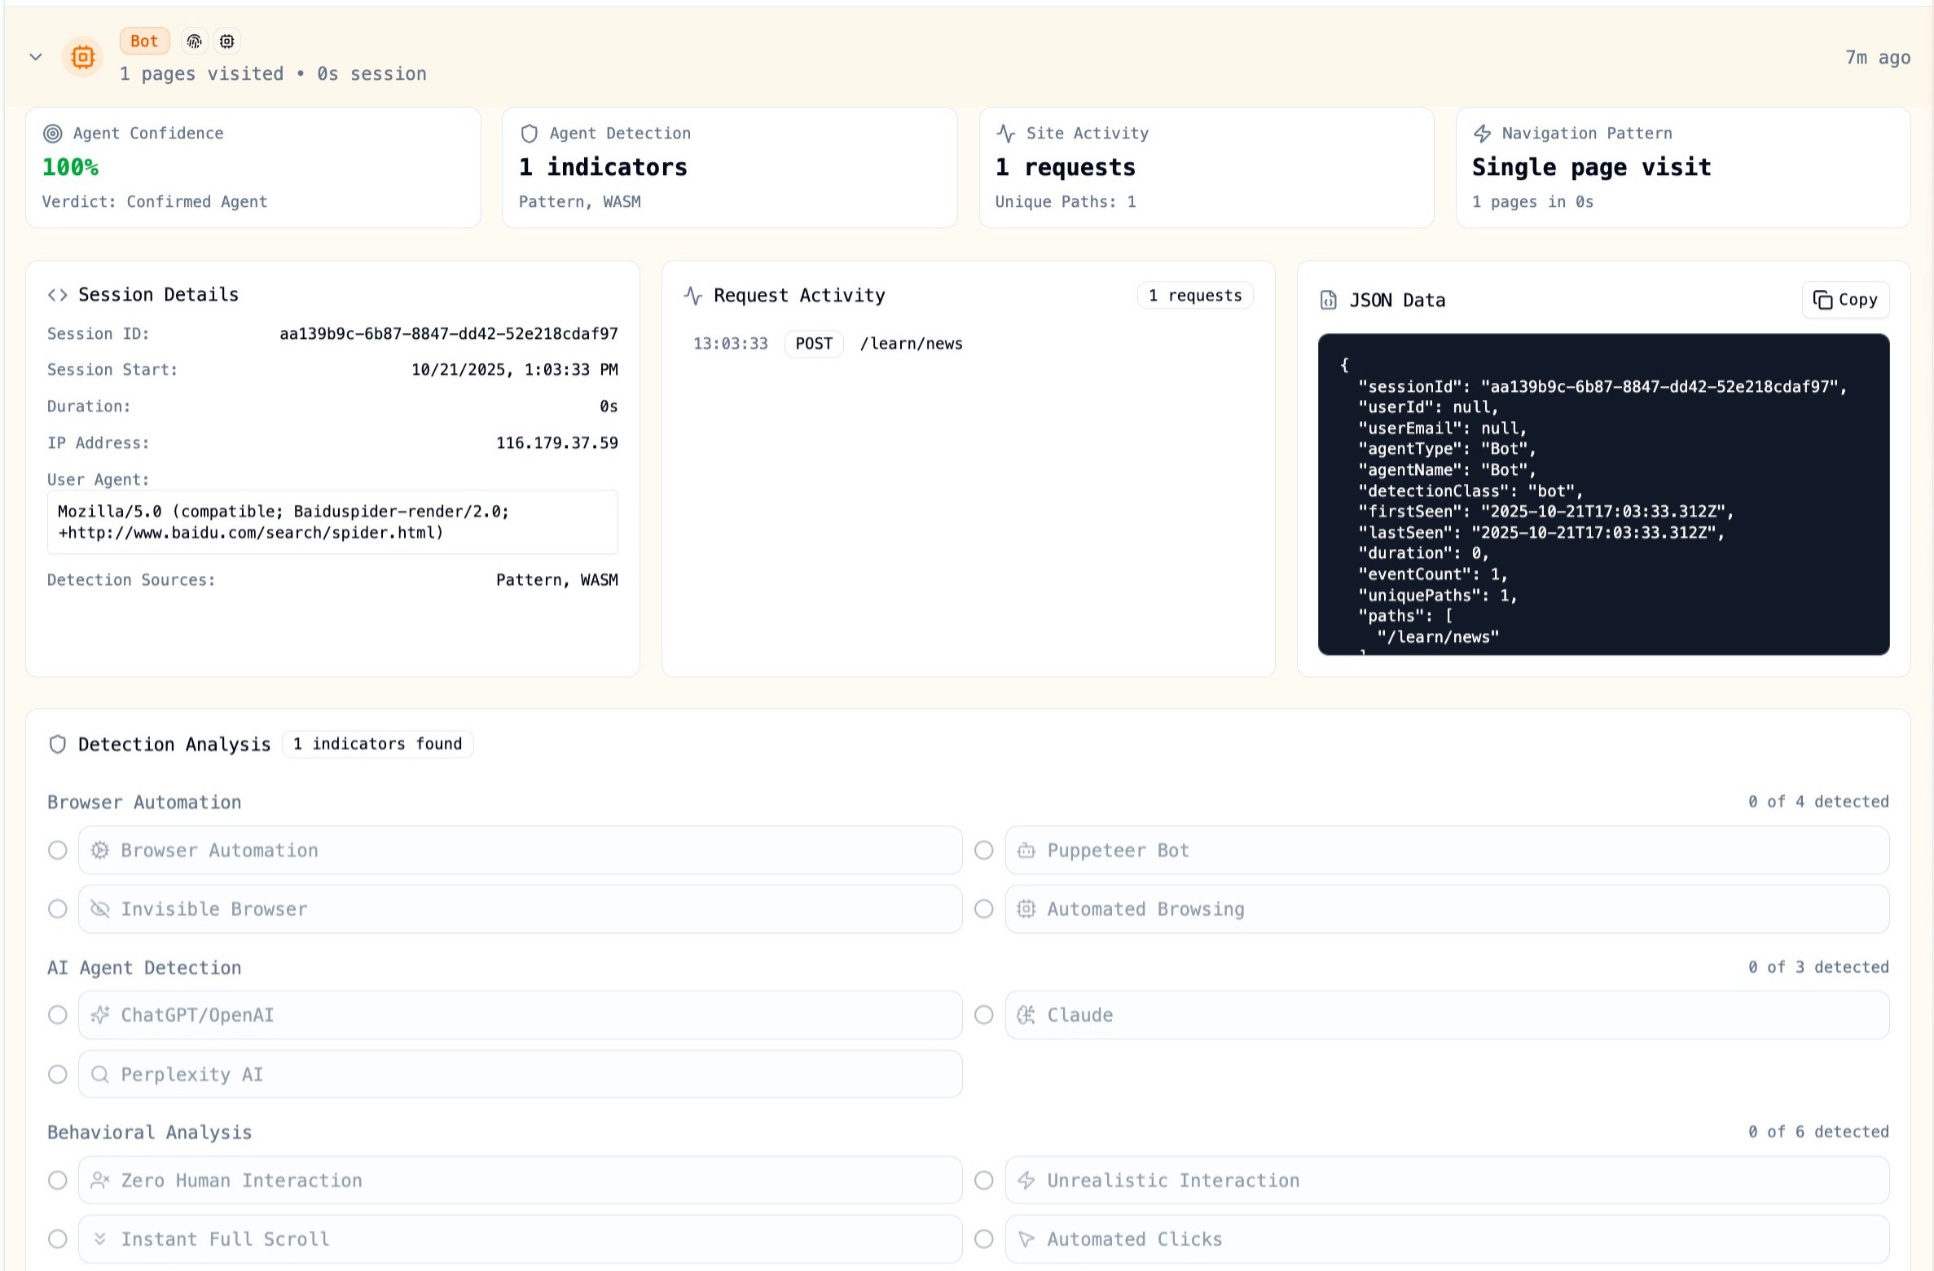Screen dimensions: 1934x1271
Task: Click the orange bot avatar icon
Action: 83,57
